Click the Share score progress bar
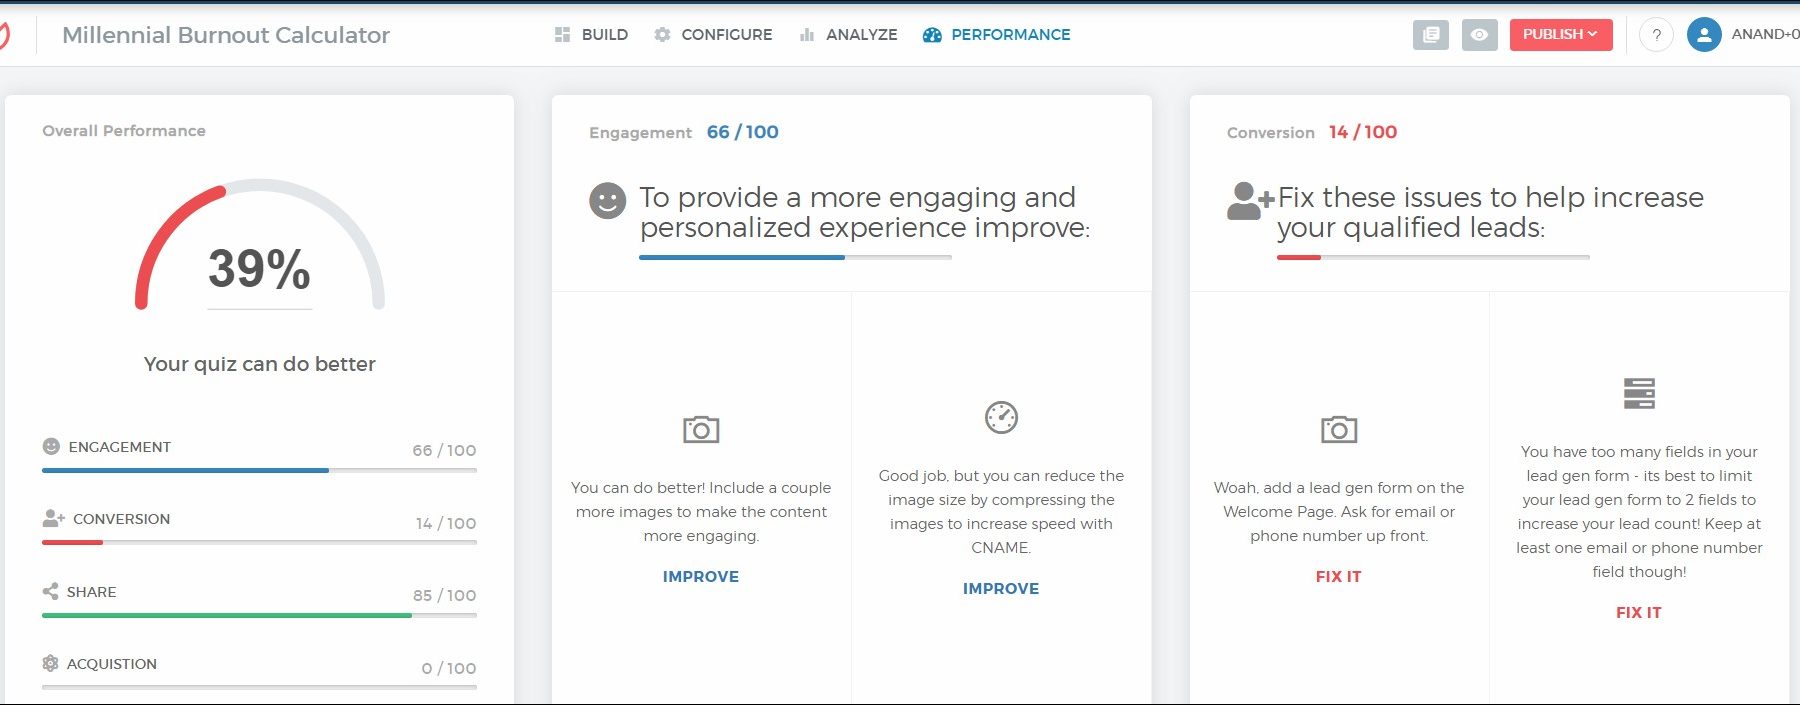Image resolution: width=1800 pixels, height=705 pixels. point(259,615)
